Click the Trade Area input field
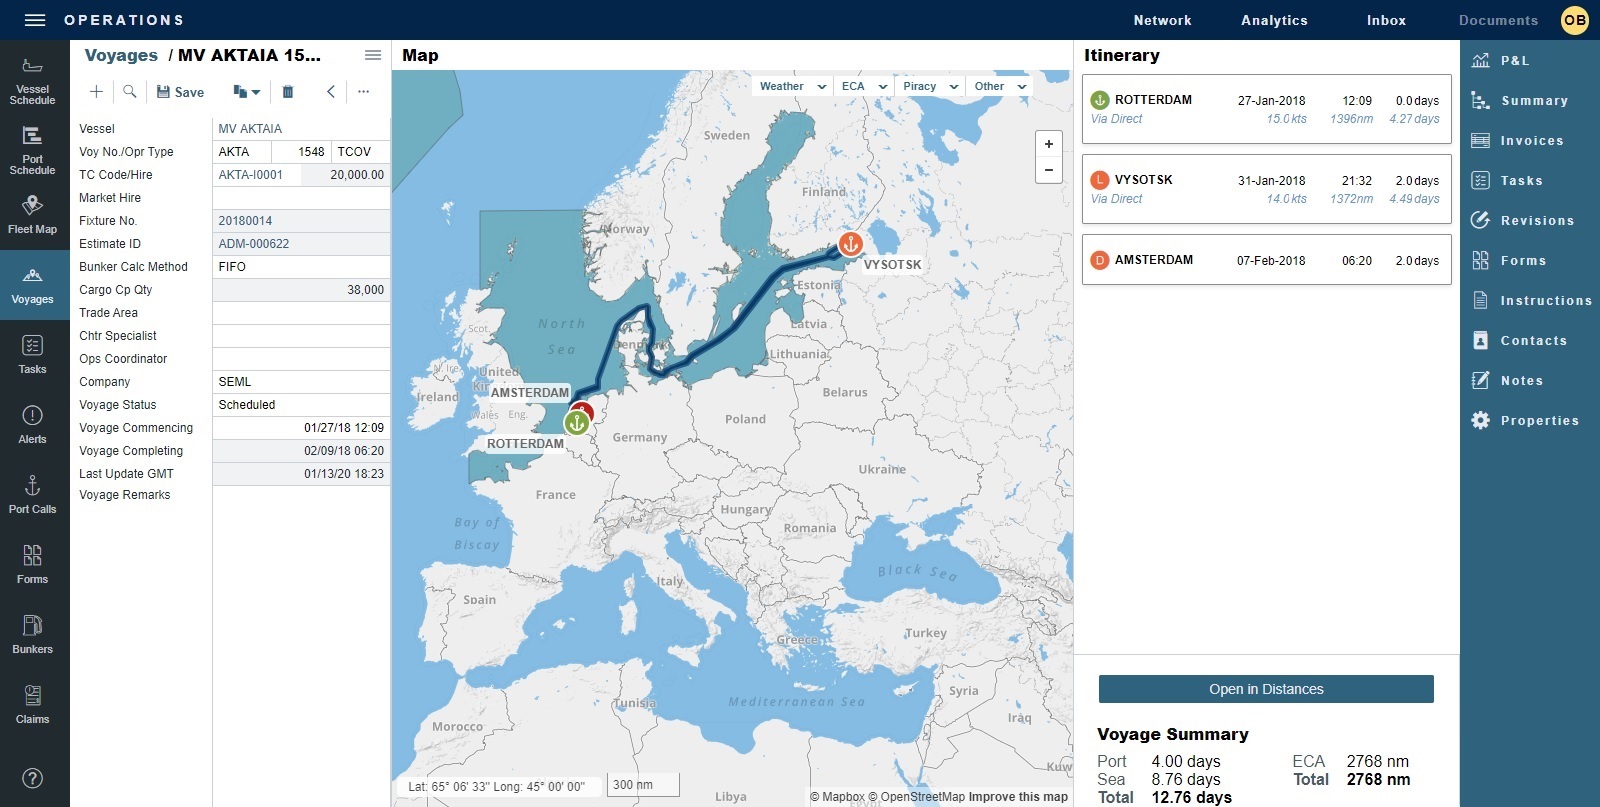Image resolution: width=1600 pixels, height=807 pixels. pos(300,313)
